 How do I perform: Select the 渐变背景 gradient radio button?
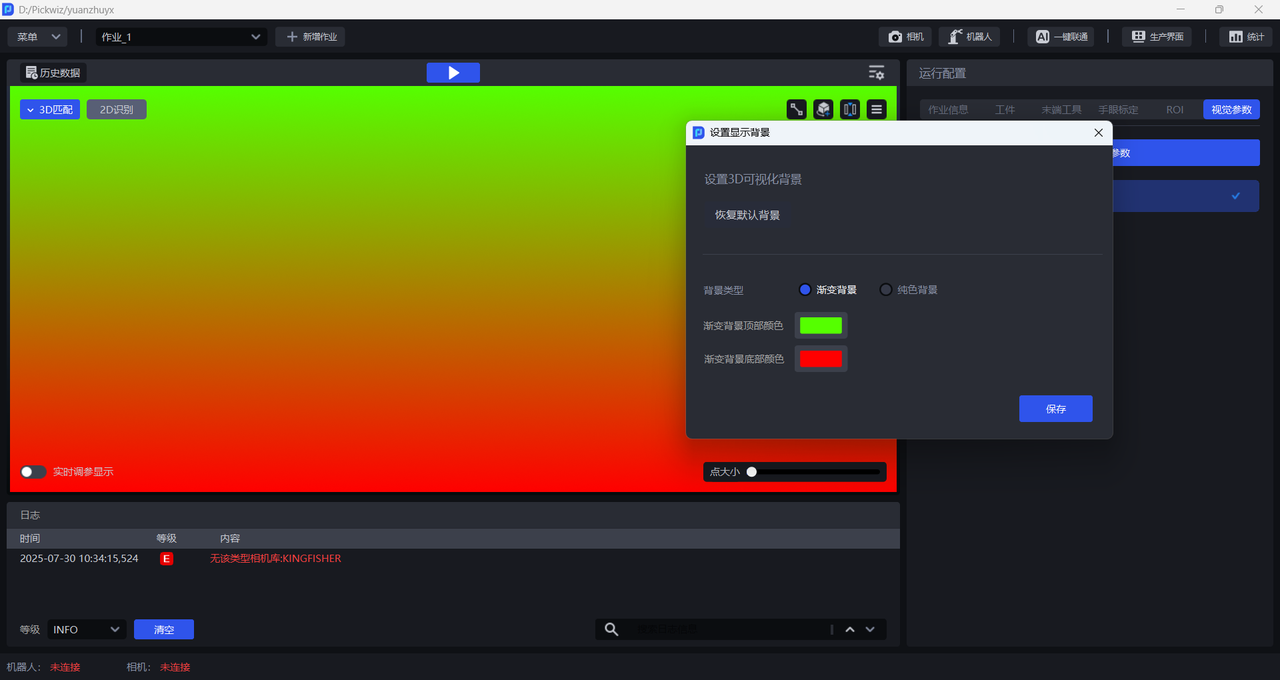(x=805, y=290)
